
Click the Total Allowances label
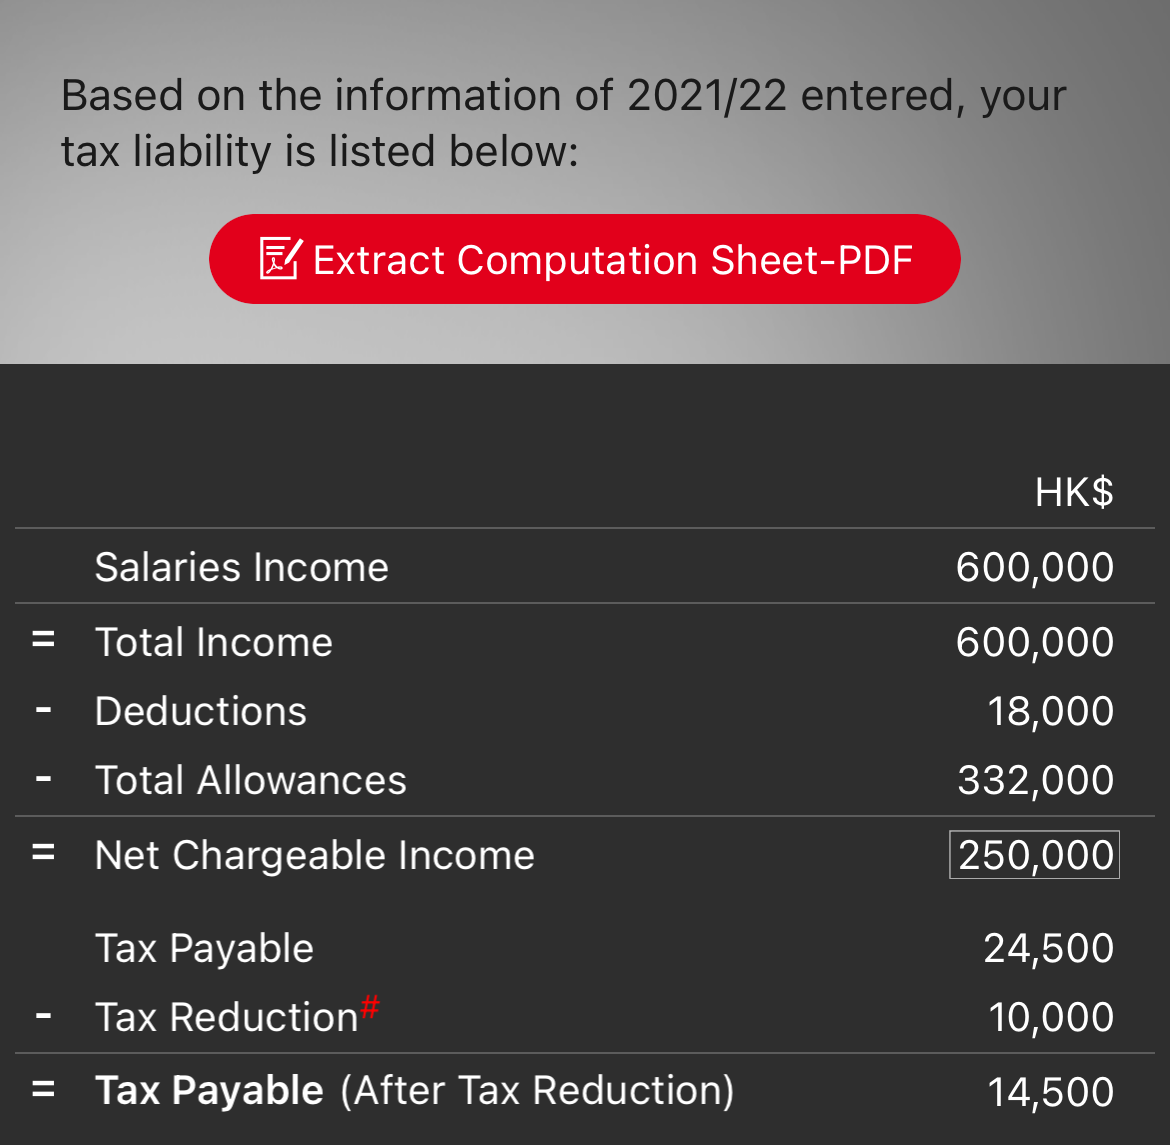pos(251,780)
